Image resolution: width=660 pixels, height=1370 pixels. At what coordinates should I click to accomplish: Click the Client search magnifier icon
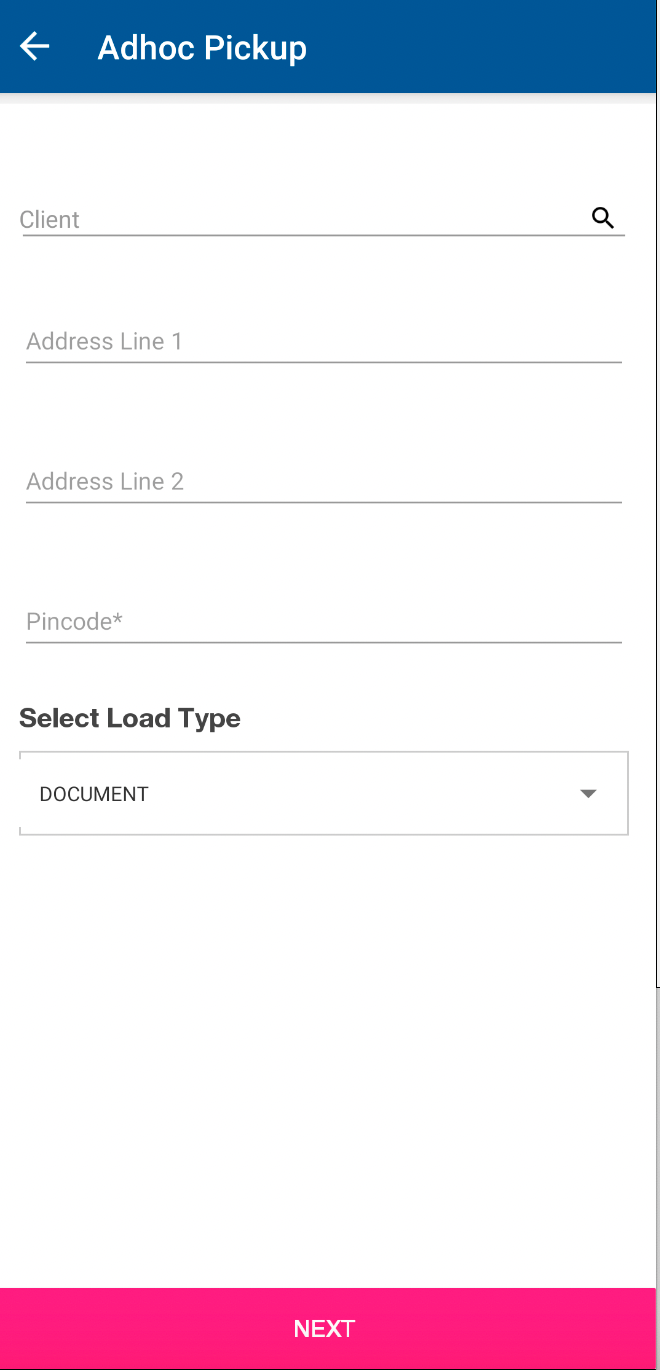tap(603, 218)
